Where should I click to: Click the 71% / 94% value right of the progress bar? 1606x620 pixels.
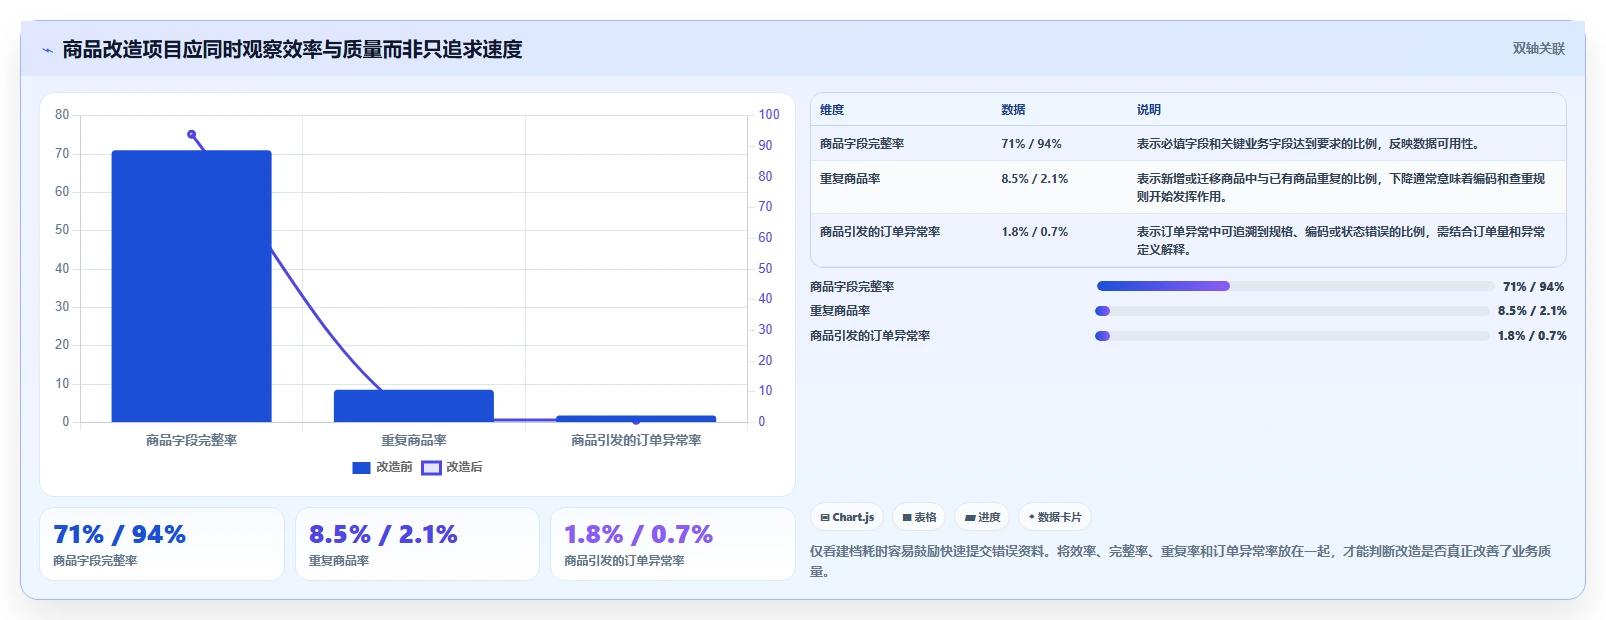pos(1534,287)
